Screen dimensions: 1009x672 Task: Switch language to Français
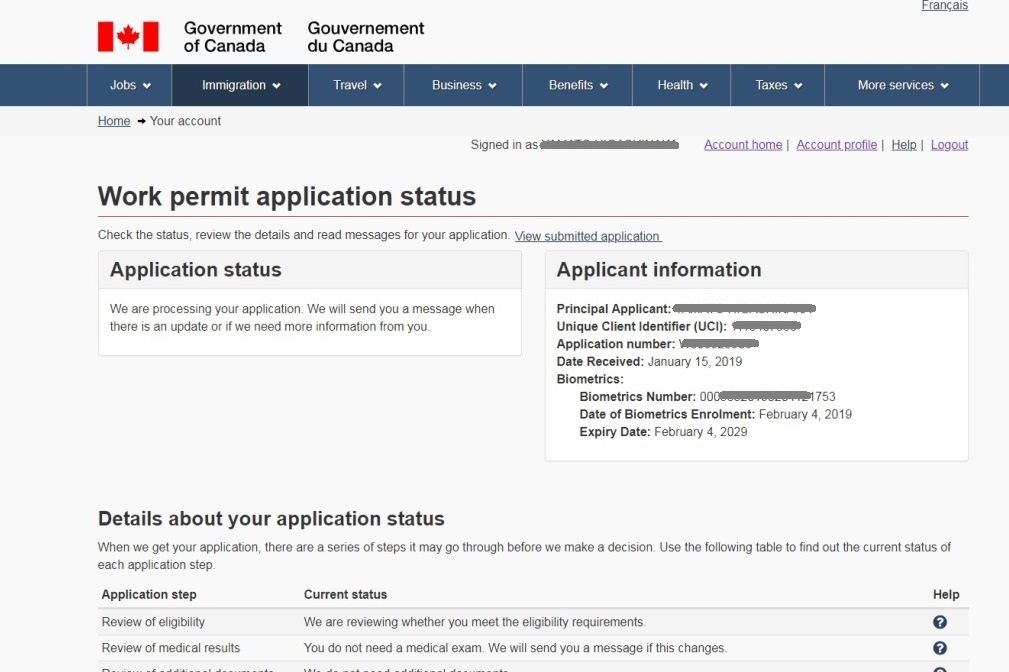point(943,6)
